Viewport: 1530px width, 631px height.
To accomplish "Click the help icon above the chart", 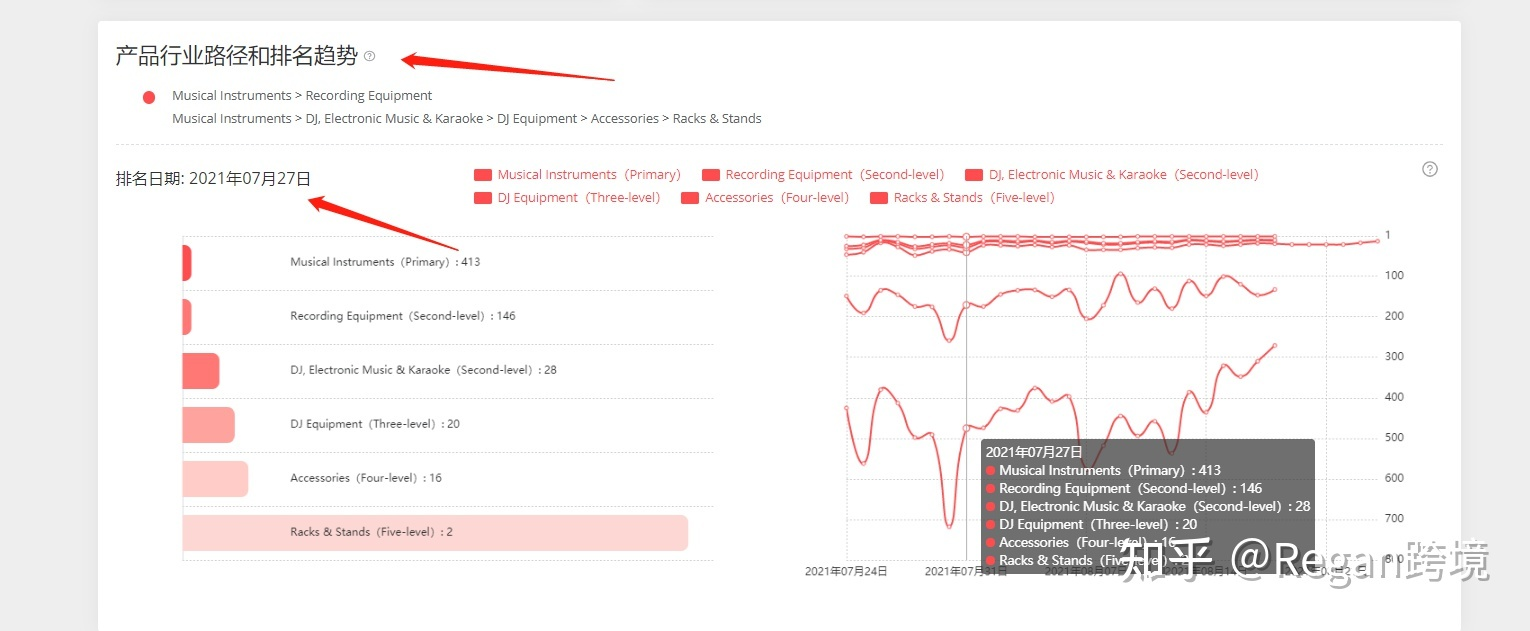I will coord(1430,169).
